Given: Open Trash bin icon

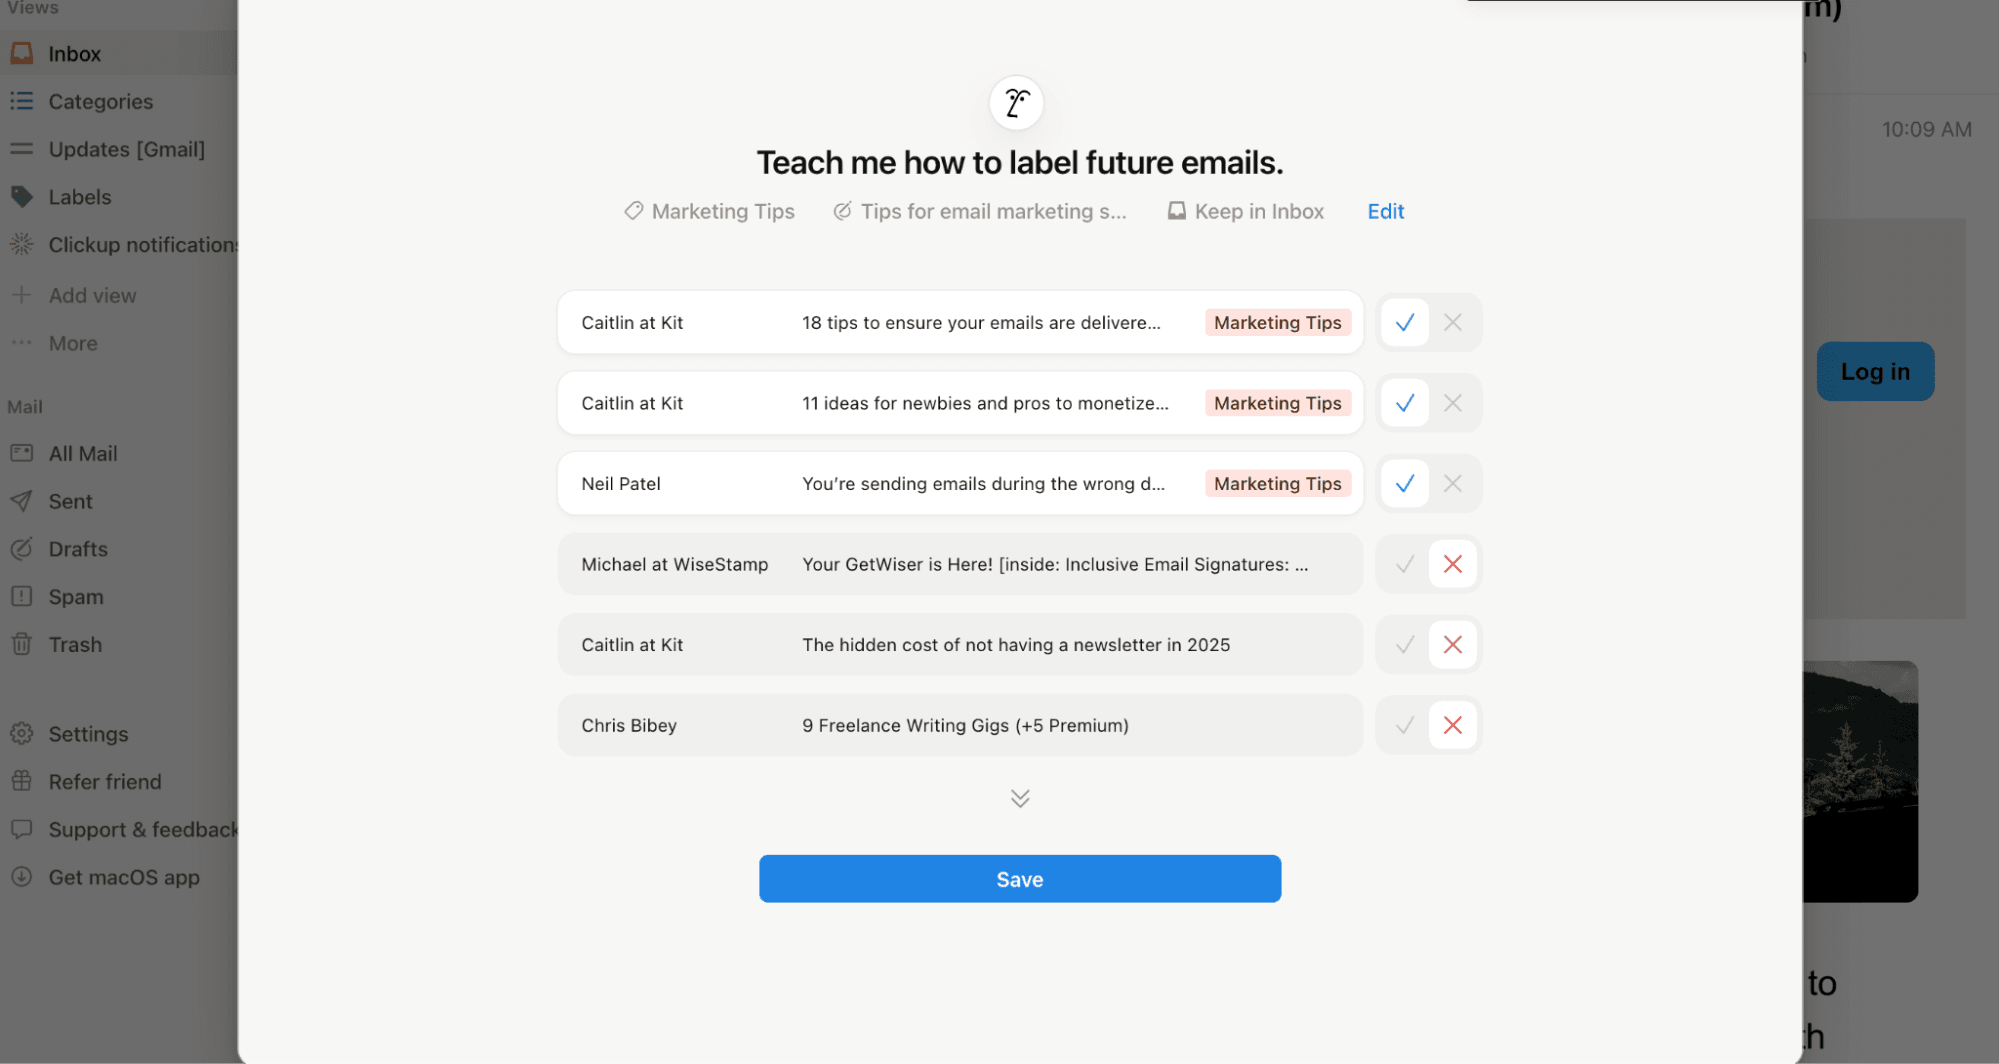Looking at the screenshot, I should (21, 644).
